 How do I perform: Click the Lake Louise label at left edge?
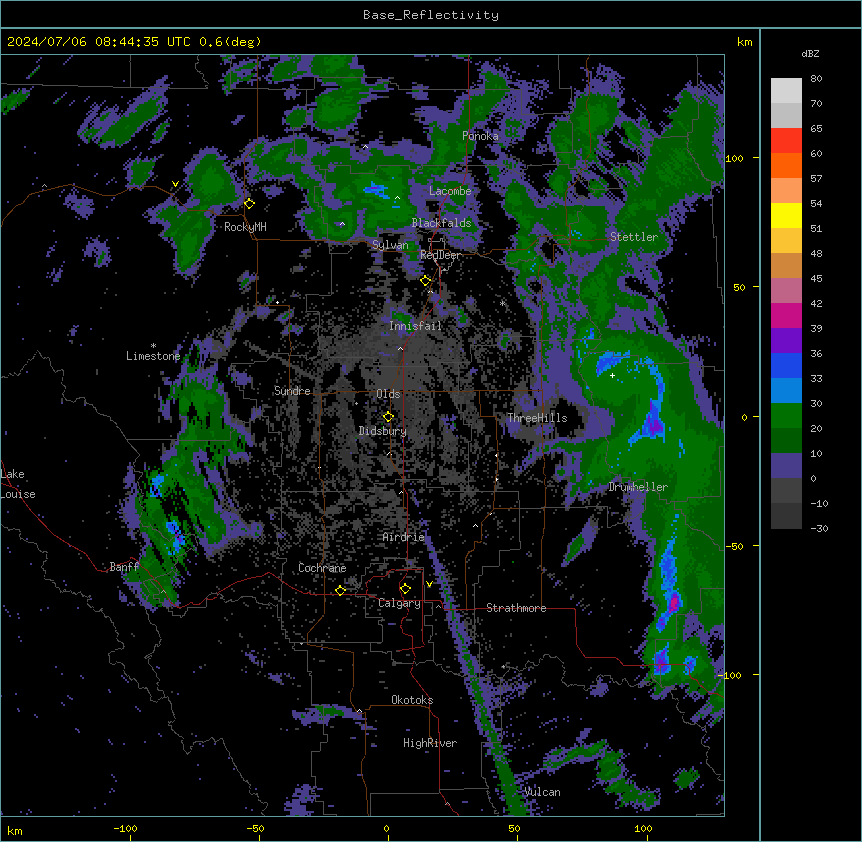18,484
